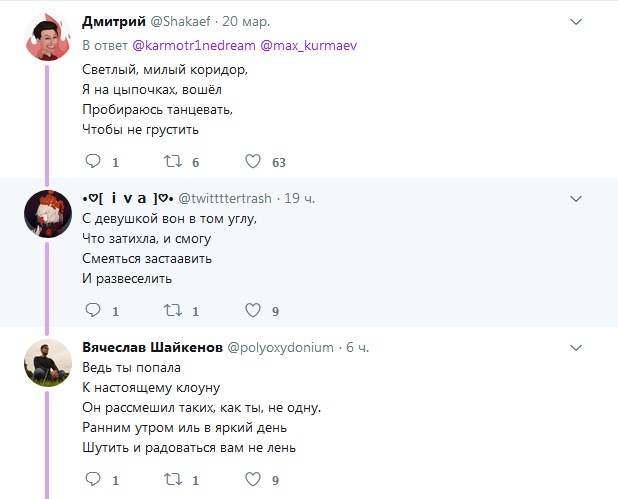Reply to Дмитрий's tweet via comment icon

tap(93, 161)
